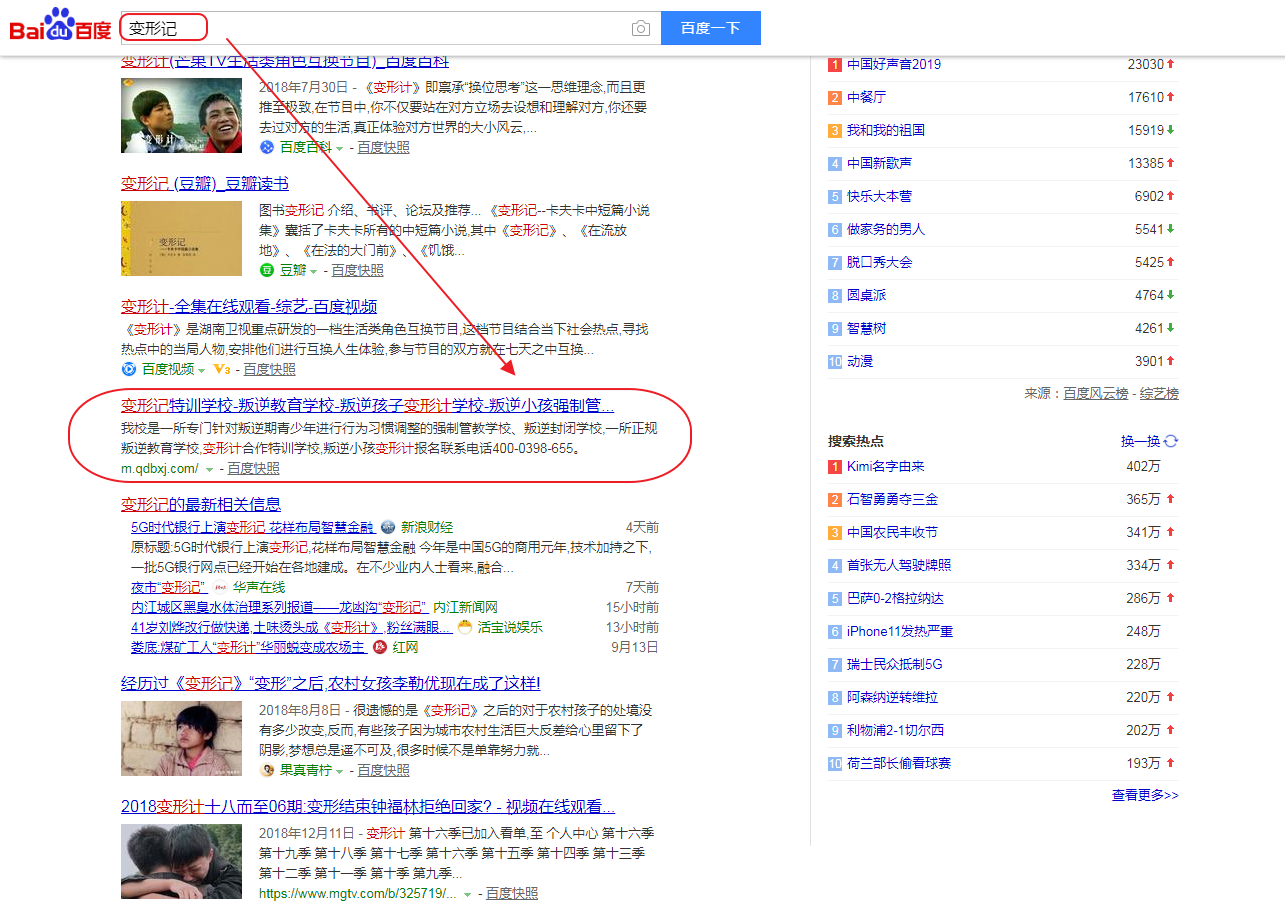Open the 百度百科 result thumbnail image
The width and height of the screenshot is (1285, 911).
[181, 115]
